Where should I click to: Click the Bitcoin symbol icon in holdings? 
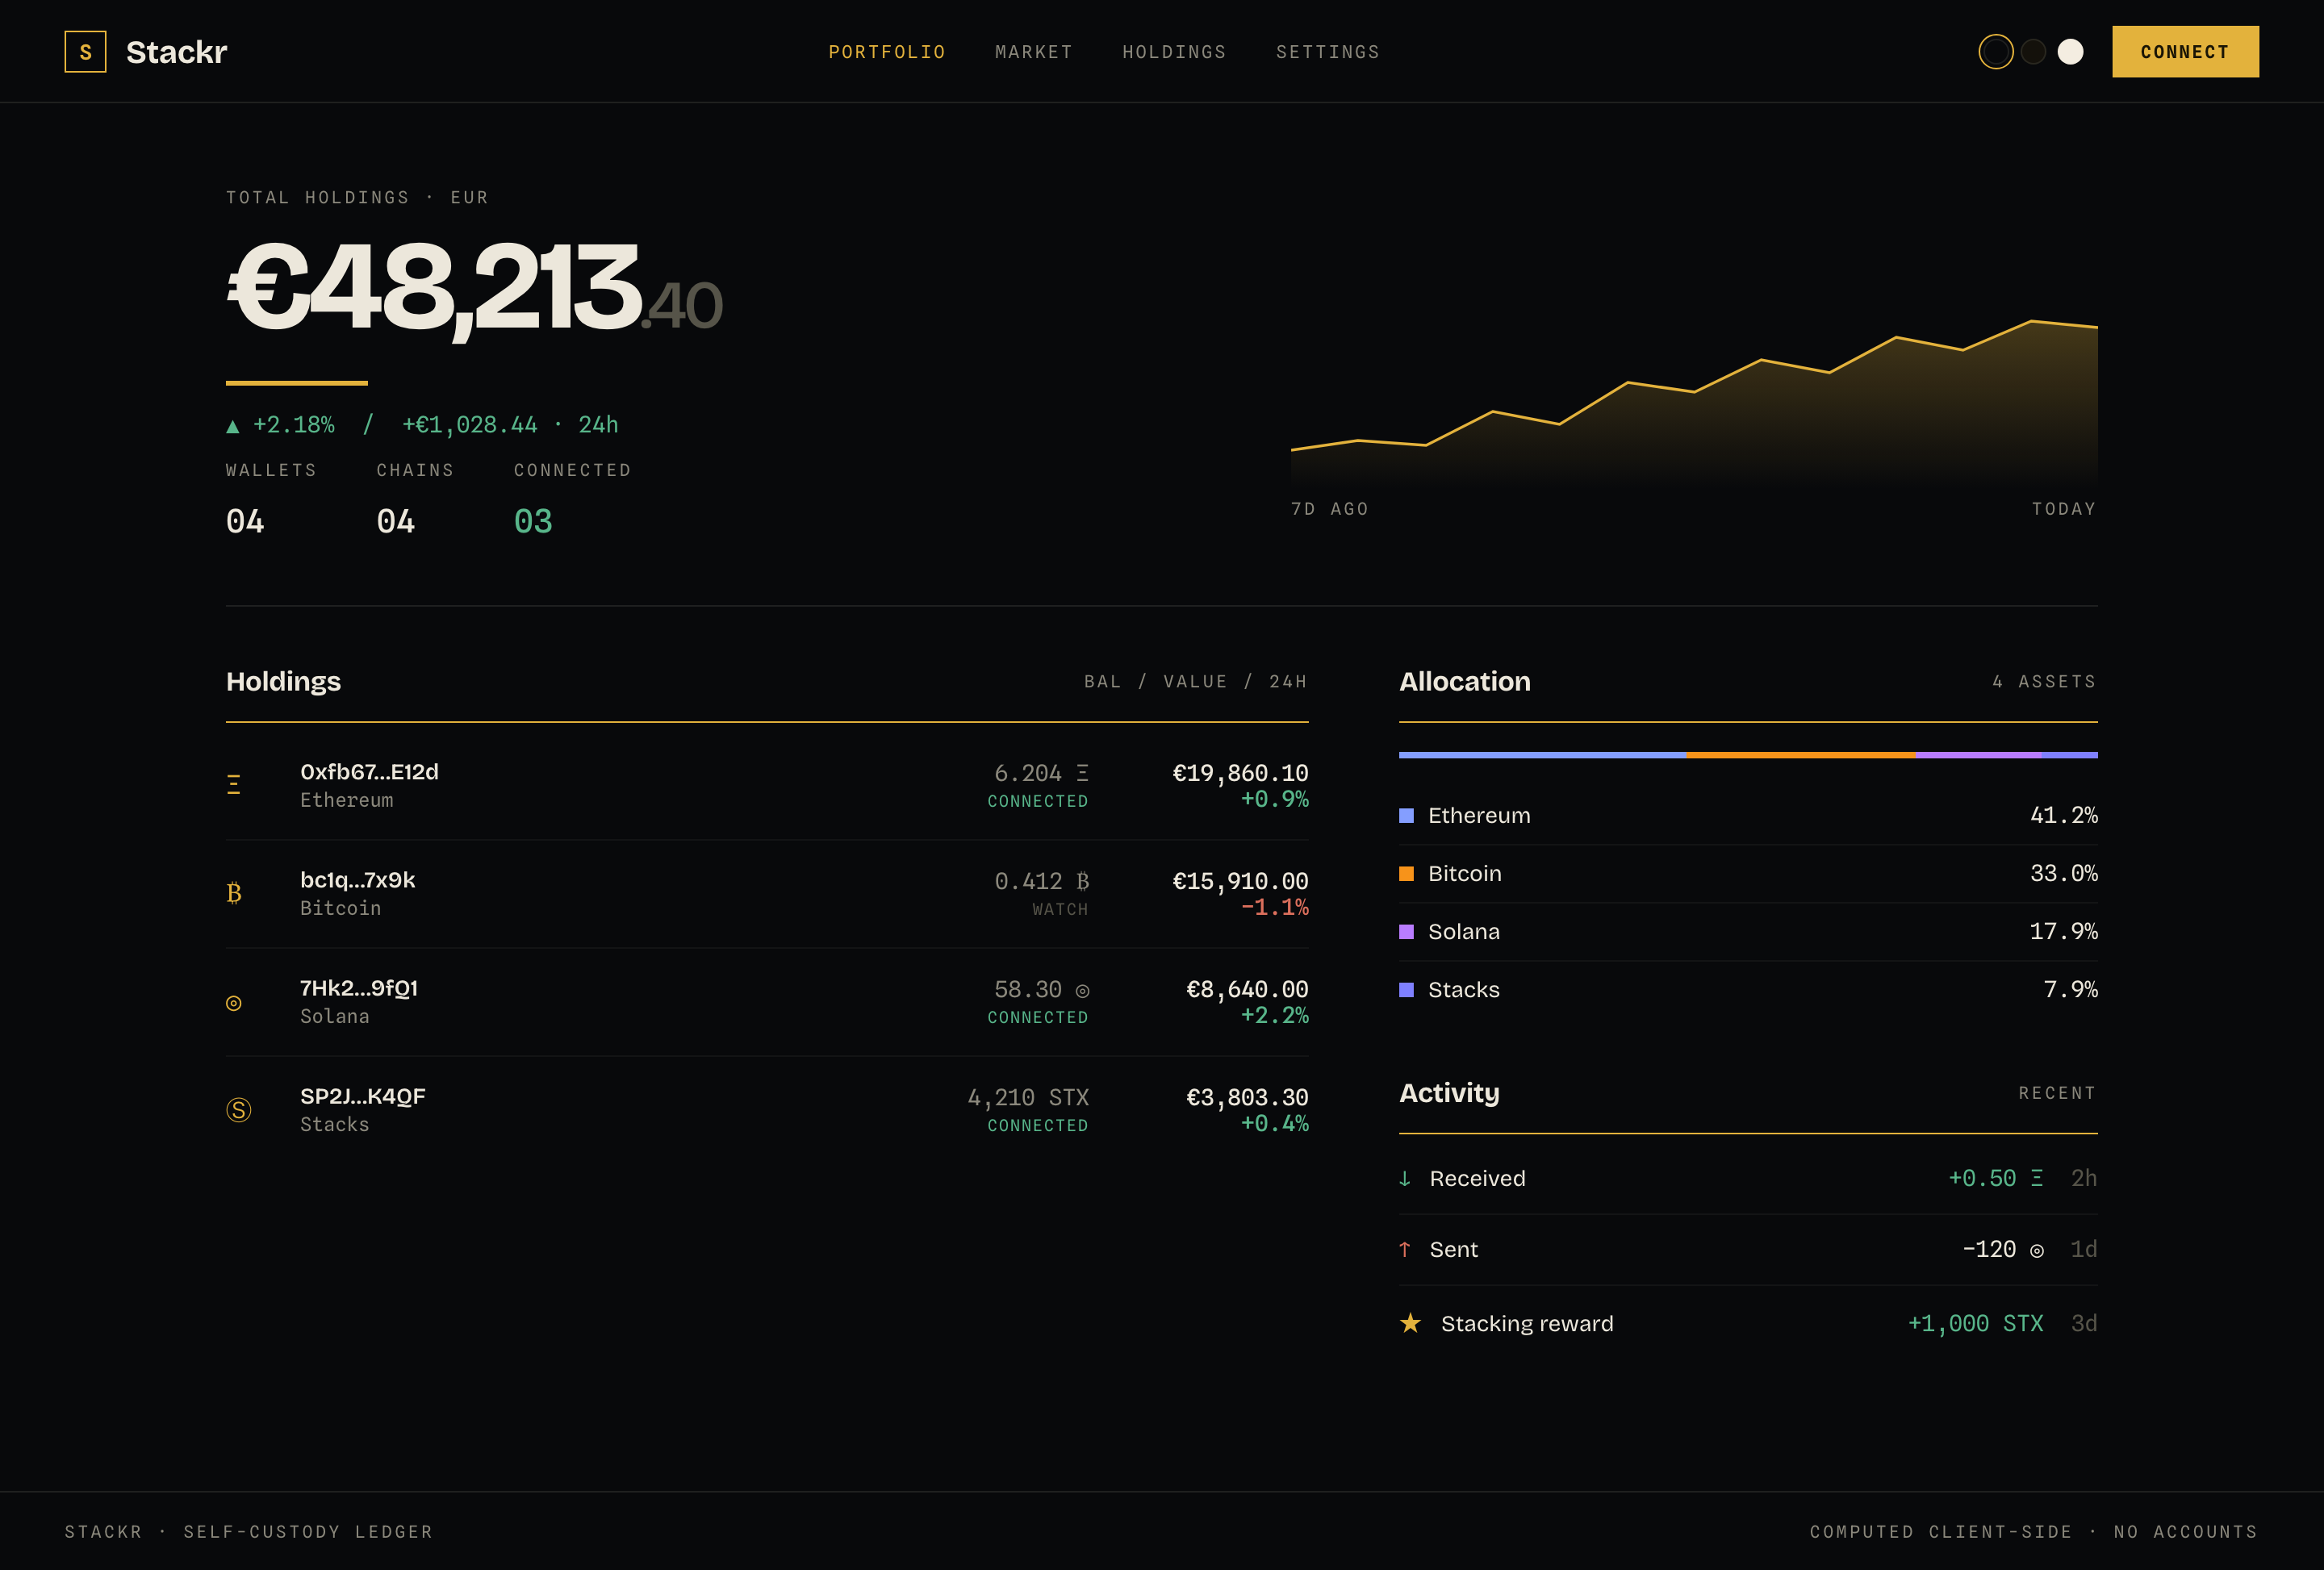click(x=234, y=893)
